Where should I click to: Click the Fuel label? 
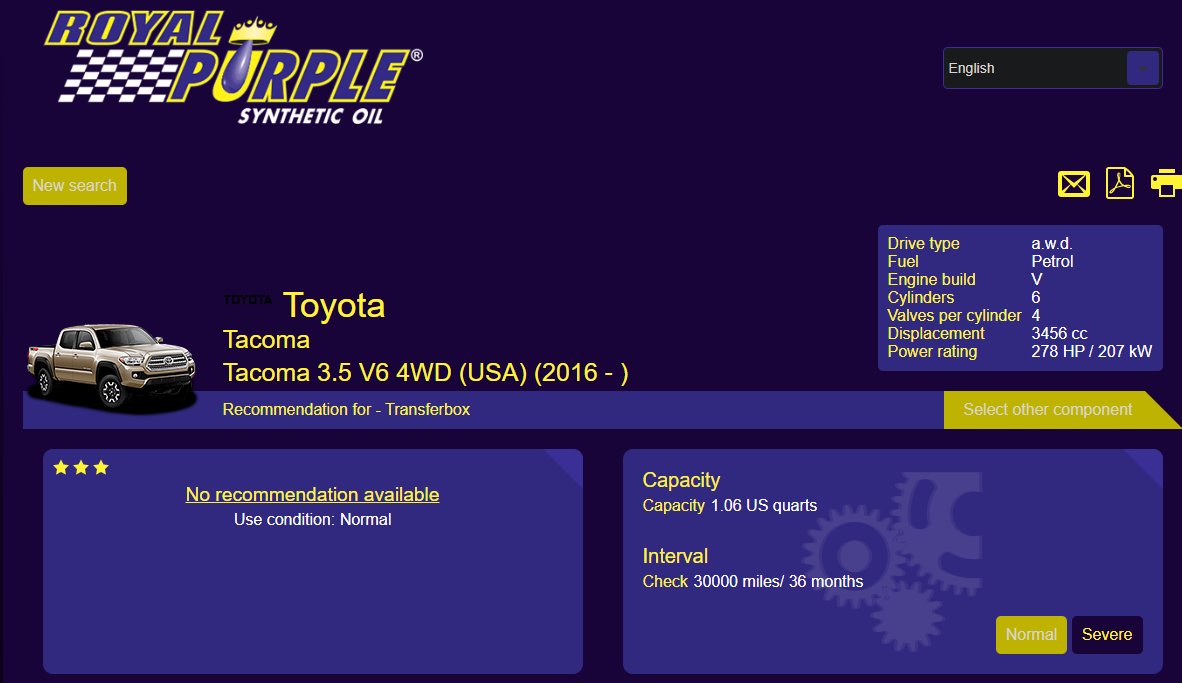click(903, 262)
